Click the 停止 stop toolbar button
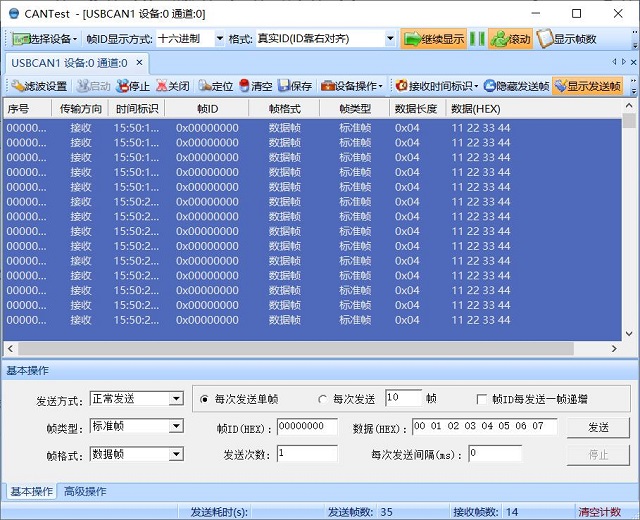 pyautogui.click(x=133, y=86)
